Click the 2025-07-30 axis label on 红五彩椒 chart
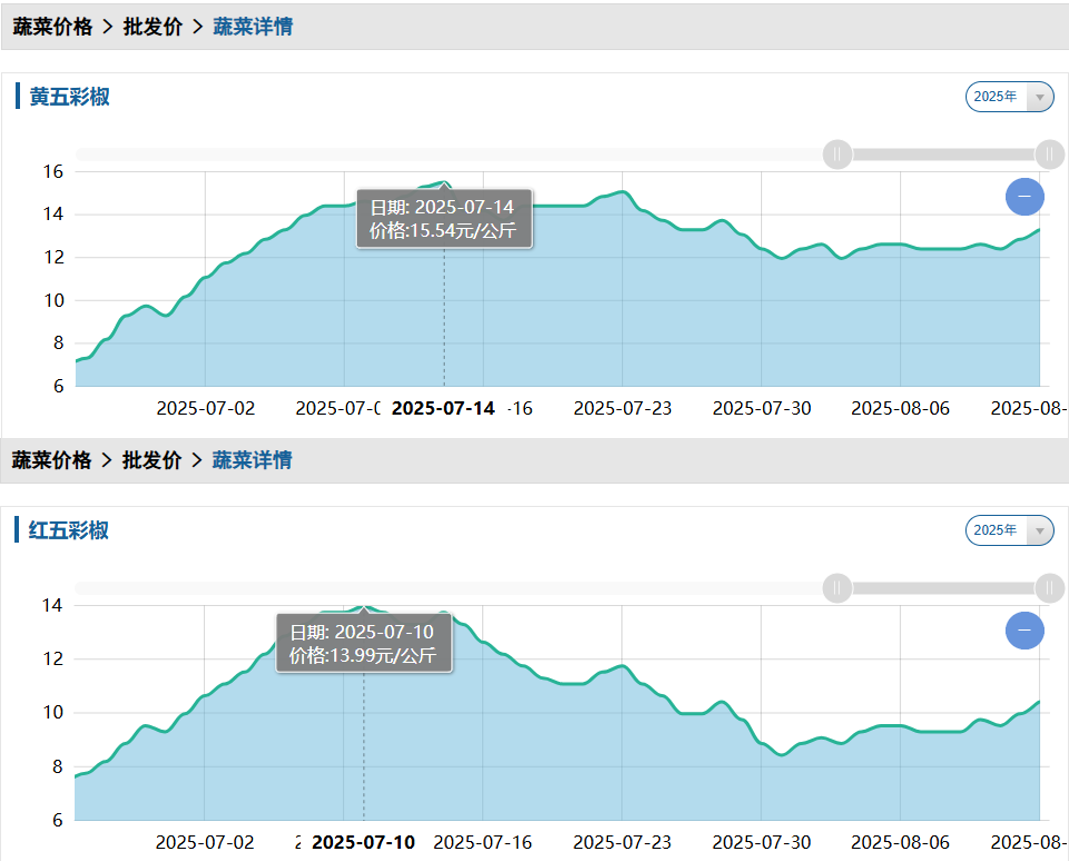The width and height of the screenshot is (1069, 861). point(761,842)
